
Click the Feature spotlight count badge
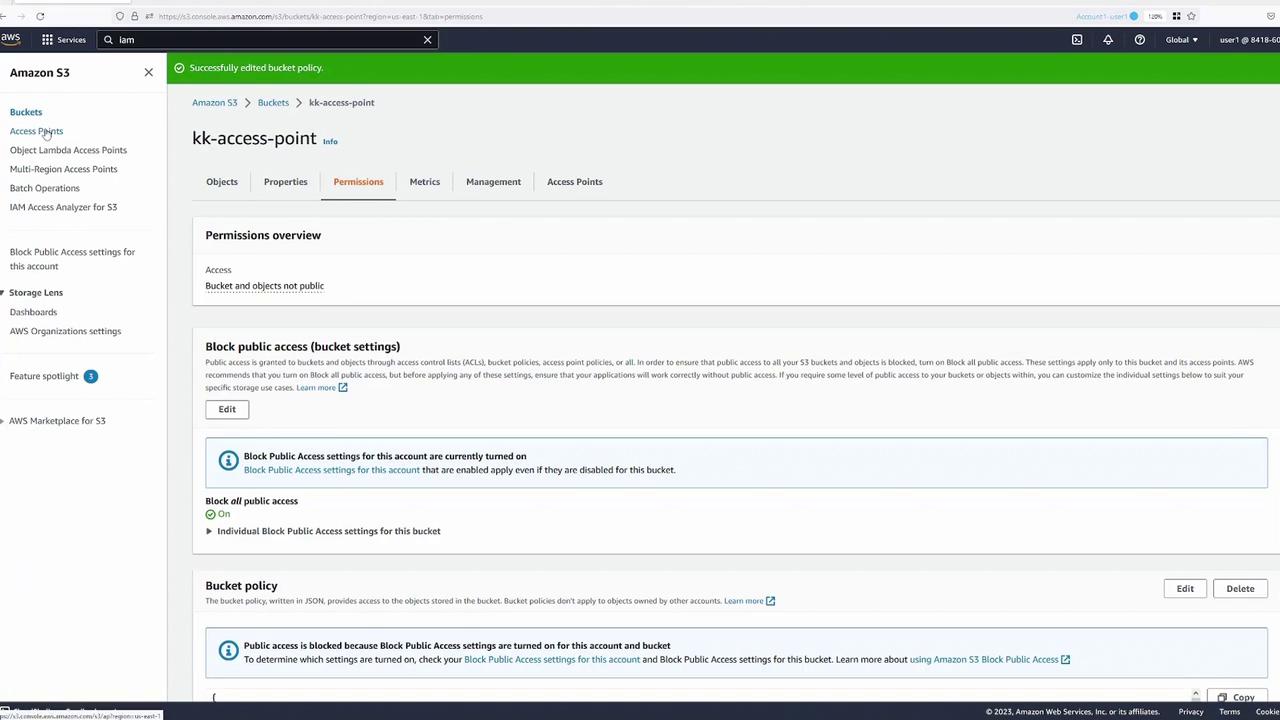pos(90,376)
